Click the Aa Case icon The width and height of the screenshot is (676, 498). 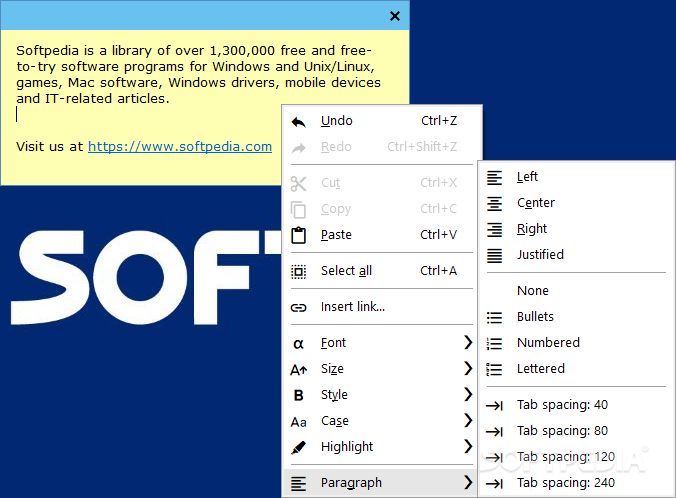pyautogui.click(x=298, y=422)
